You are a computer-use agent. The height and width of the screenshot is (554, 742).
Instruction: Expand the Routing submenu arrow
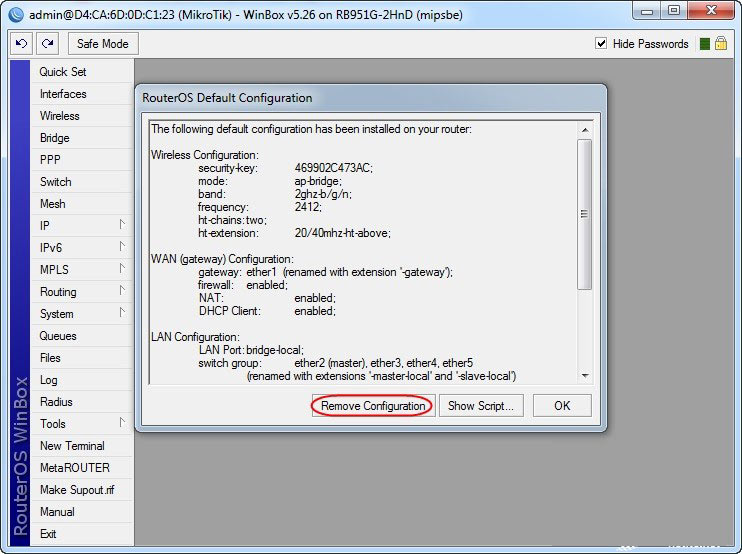[x=122, y=290]
